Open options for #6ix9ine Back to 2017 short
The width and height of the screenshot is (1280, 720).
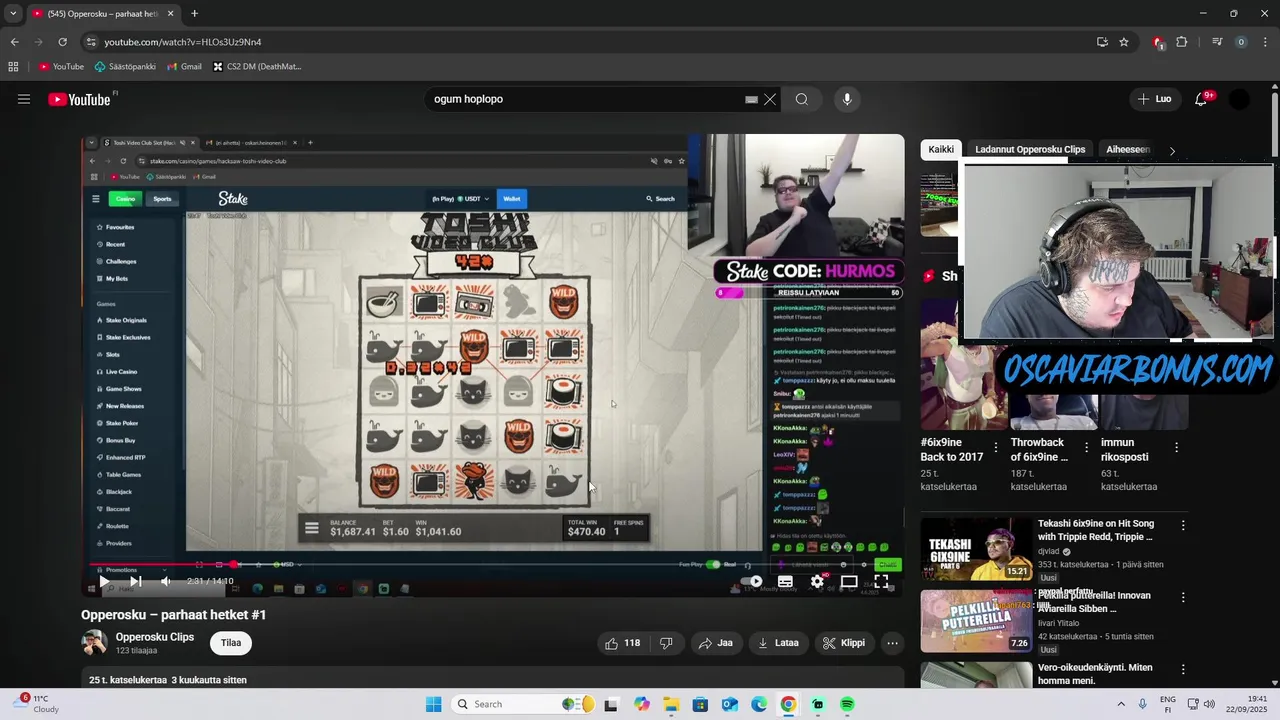[996, 447]
